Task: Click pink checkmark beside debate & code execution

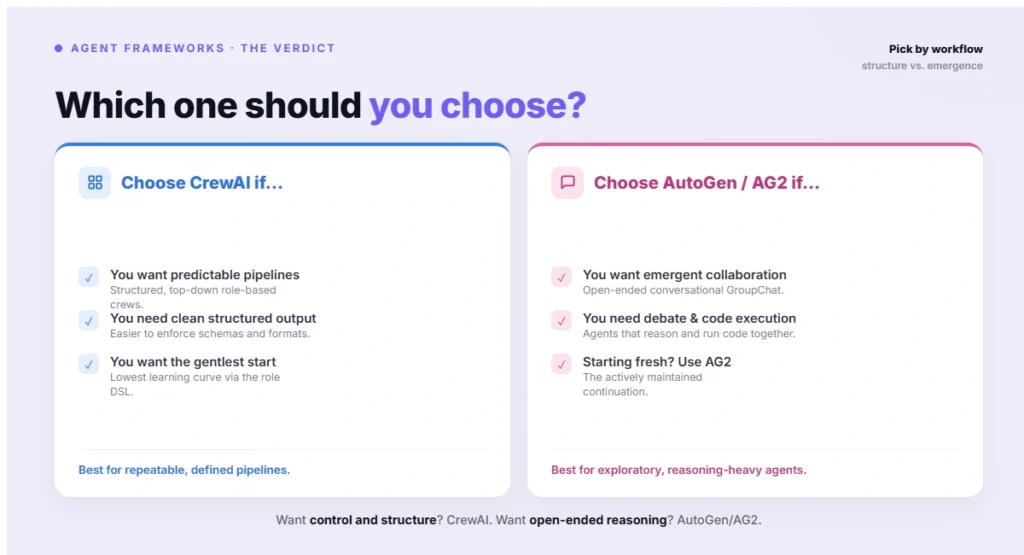Action: coord(562,321)
